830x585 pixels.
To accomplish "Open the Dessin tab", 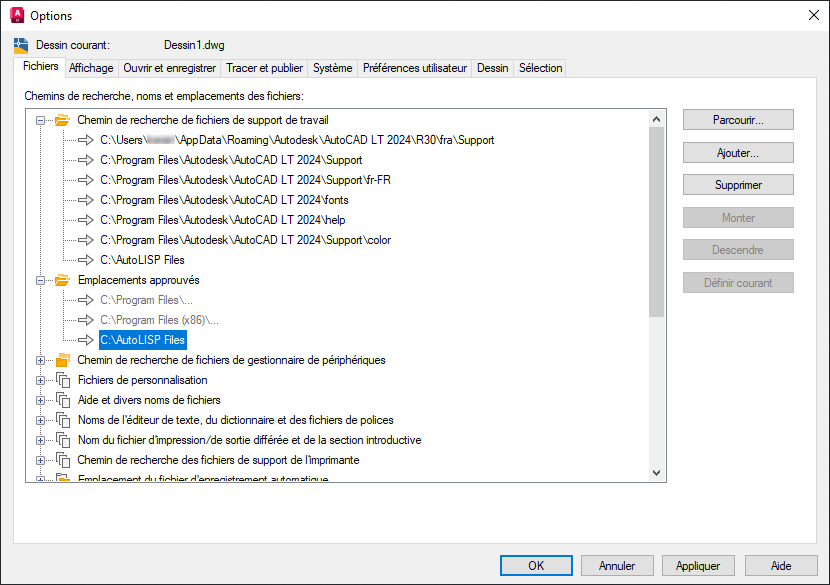I will click(x=492, y=68).
